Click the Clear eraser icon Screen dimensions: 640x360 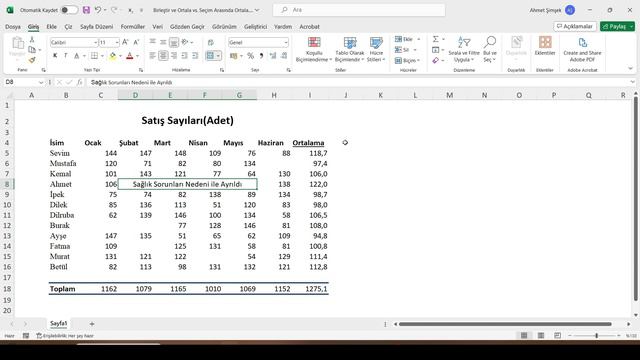pos(436,60)
